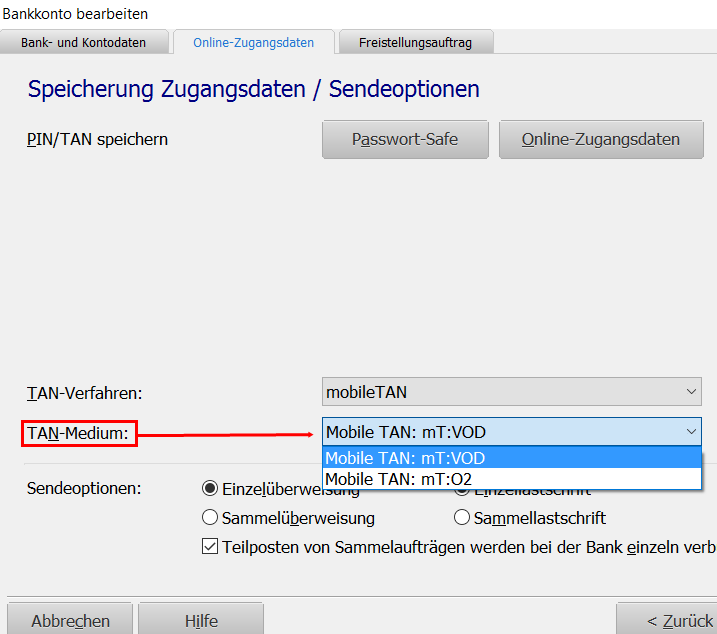Click the TAN-Verfahren field label
The image size is (717, 634).
coord(84,393)
